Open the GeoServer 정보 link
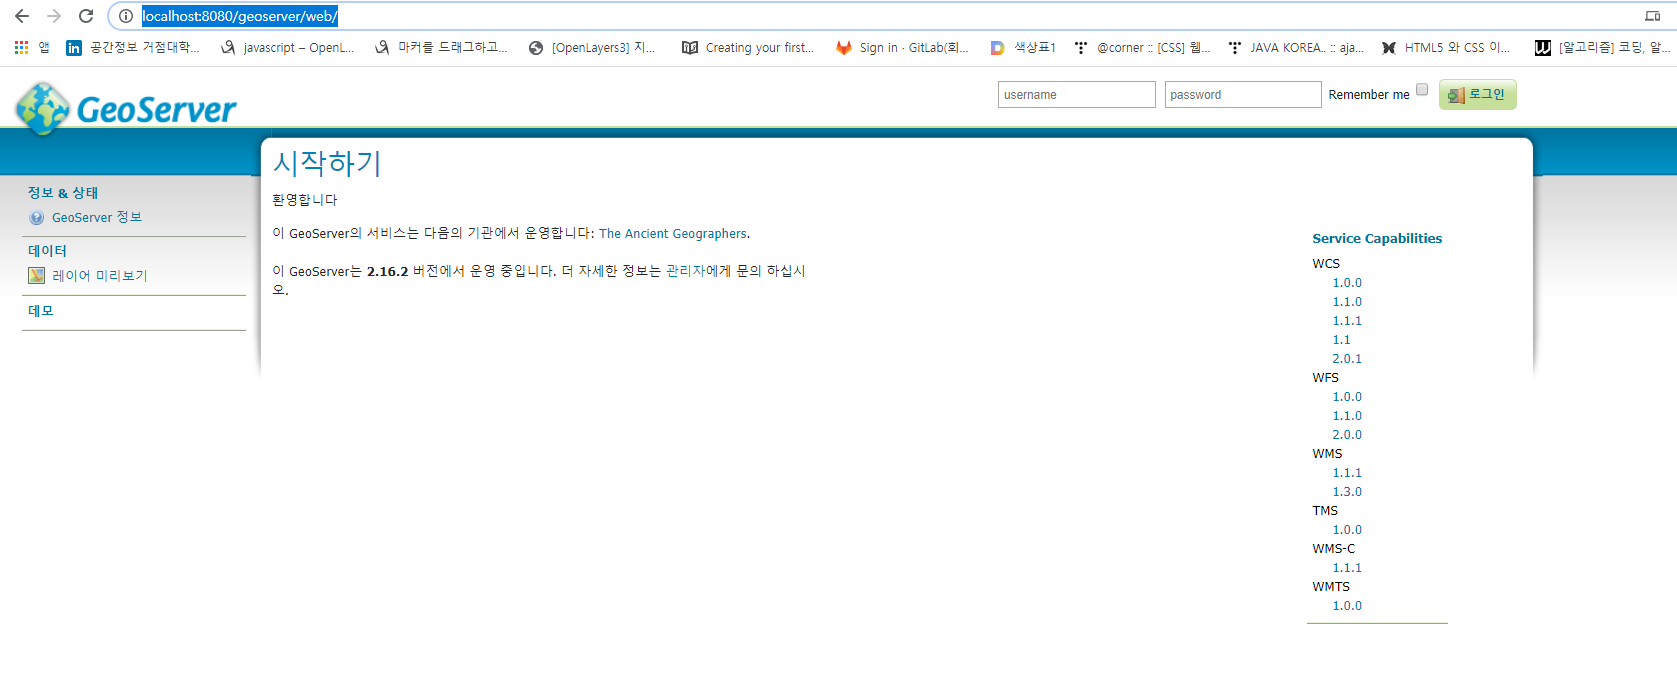 (x=97, y=218)
